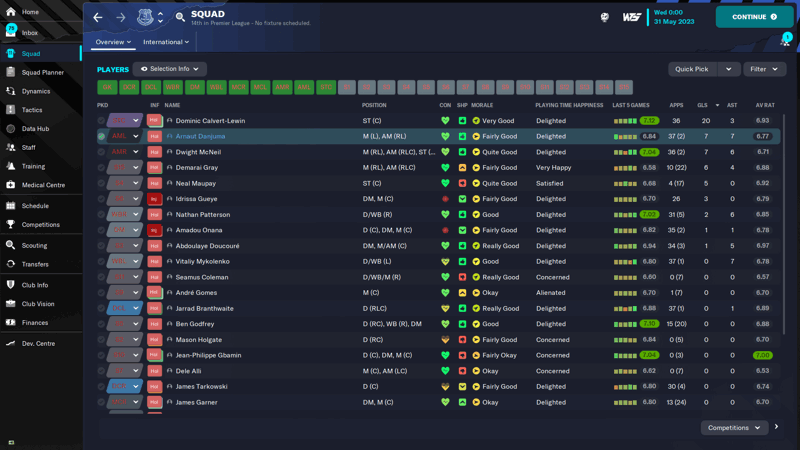Expand the Selection Info dropdown

click(x=170, y=69)
